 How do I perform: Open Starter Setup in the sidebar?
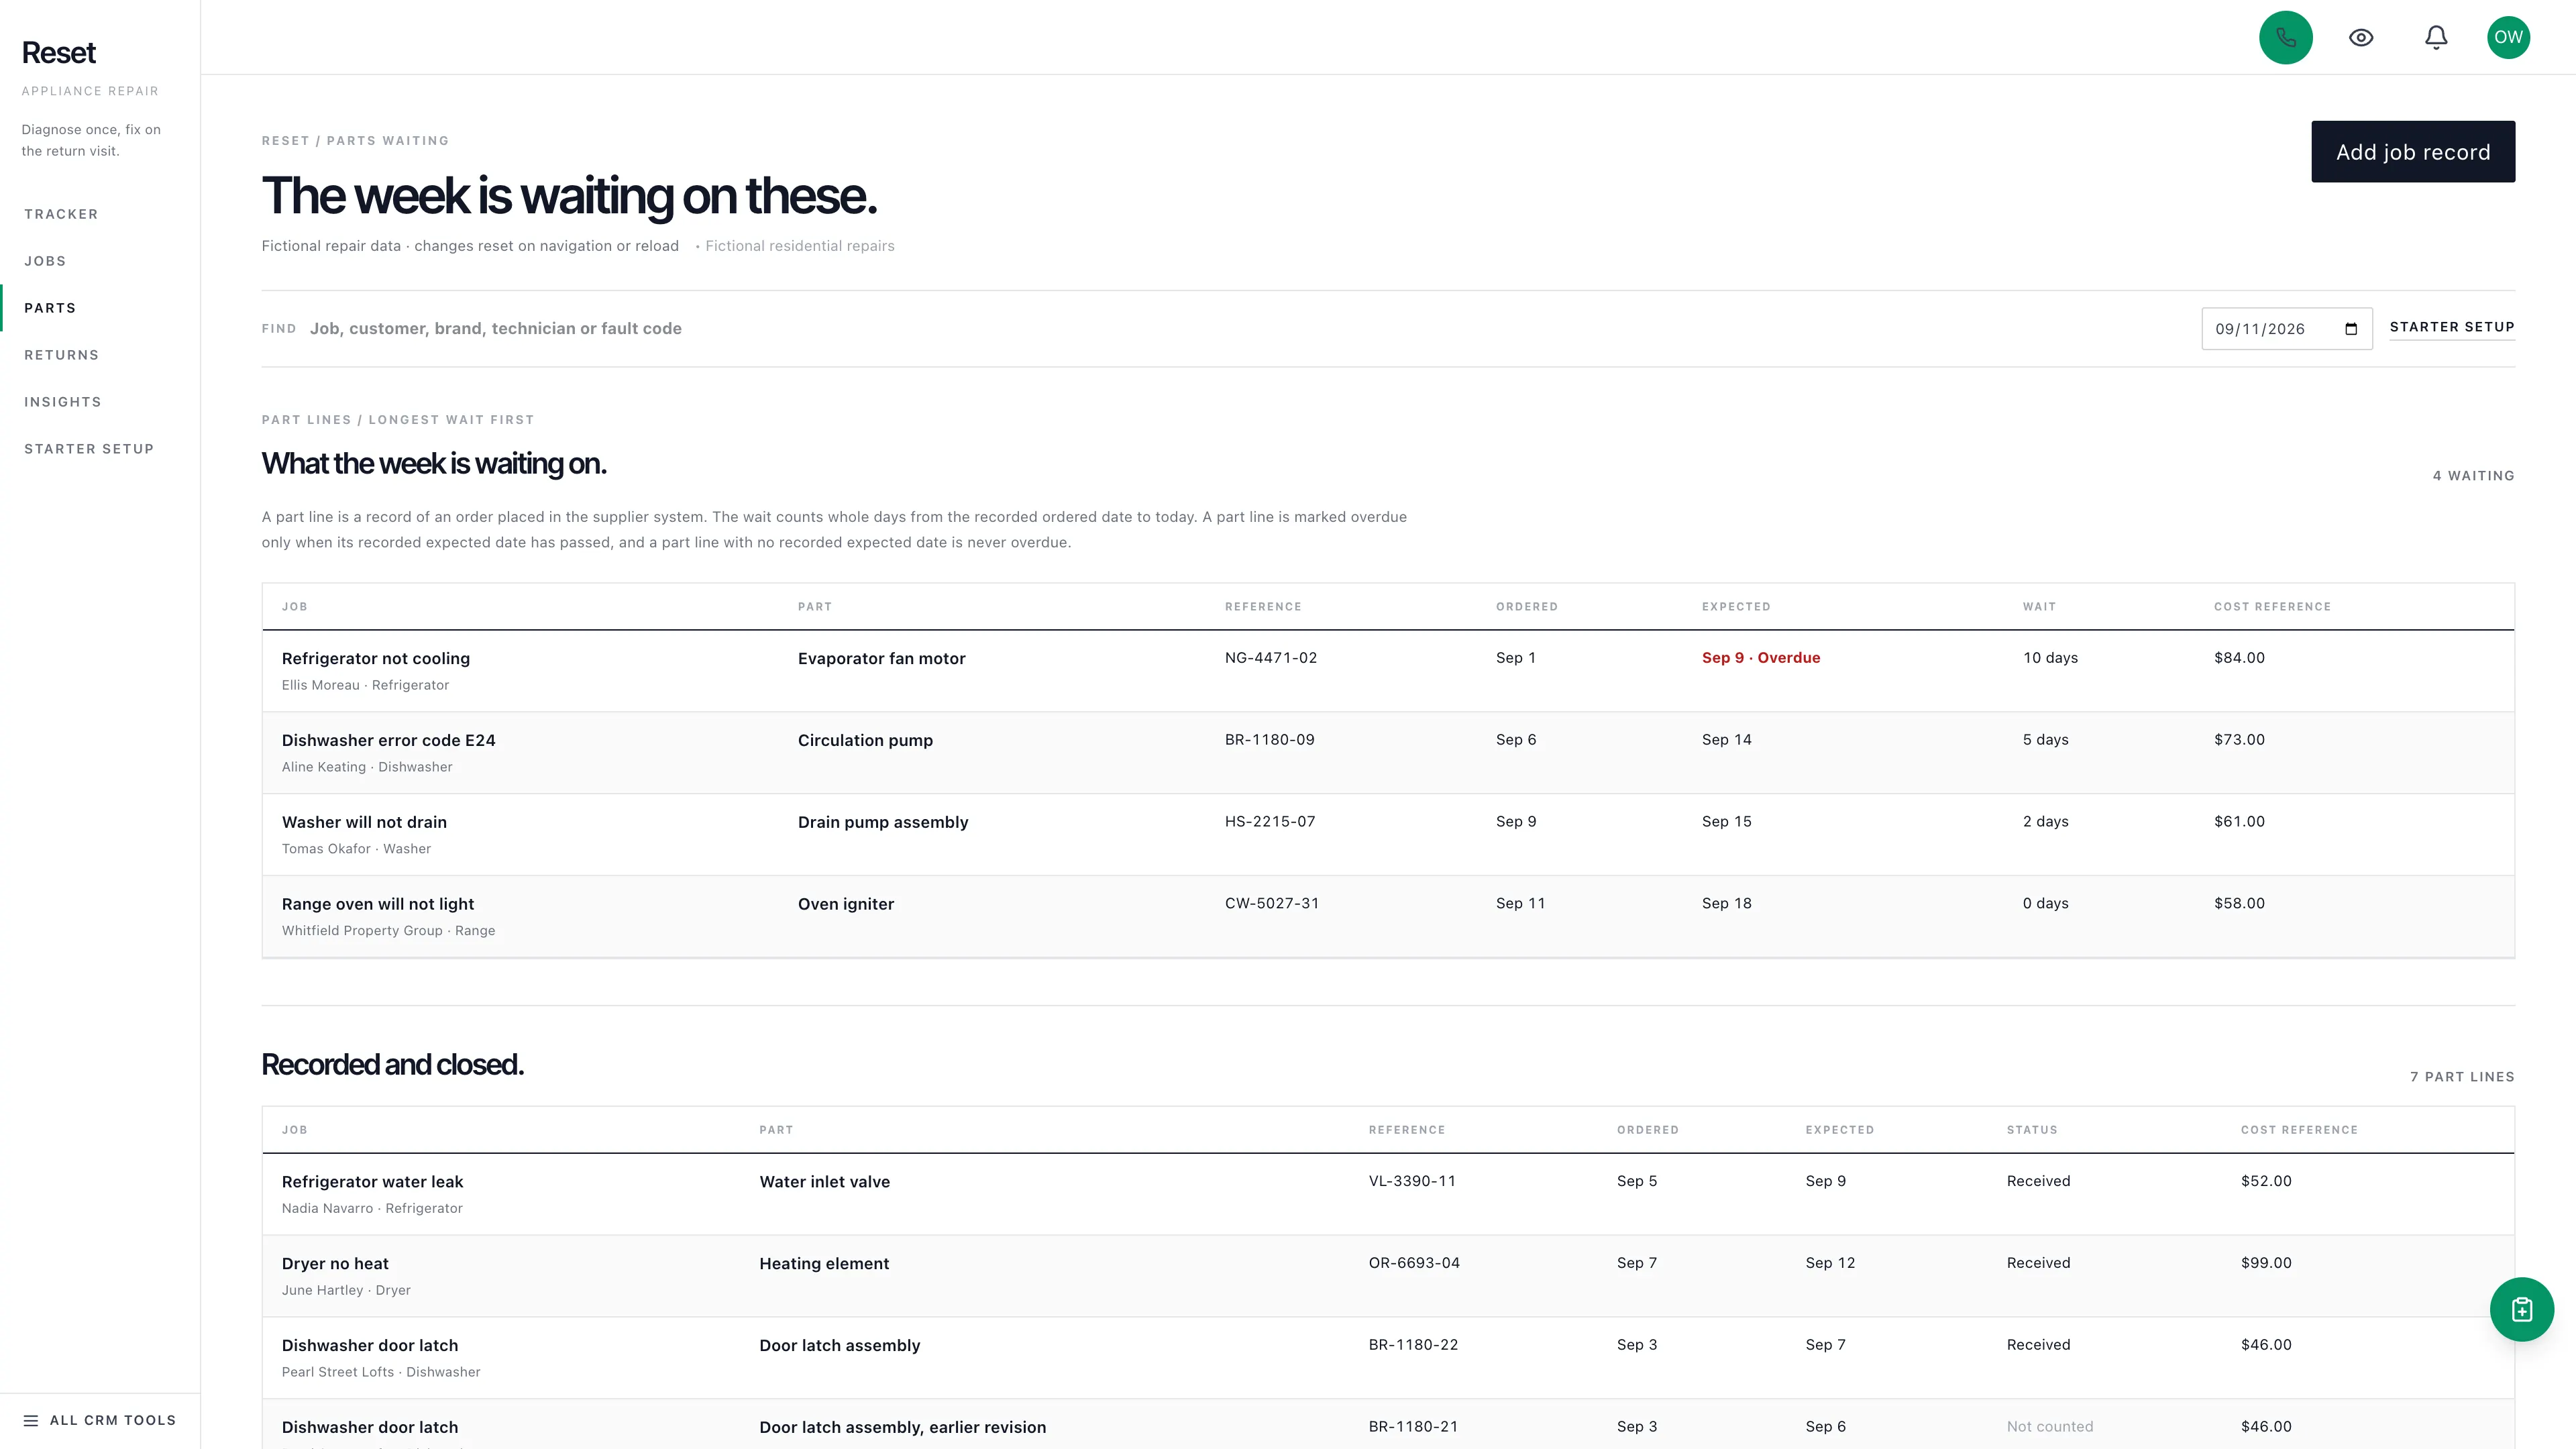pyautogui.click(x=89, y=449)
